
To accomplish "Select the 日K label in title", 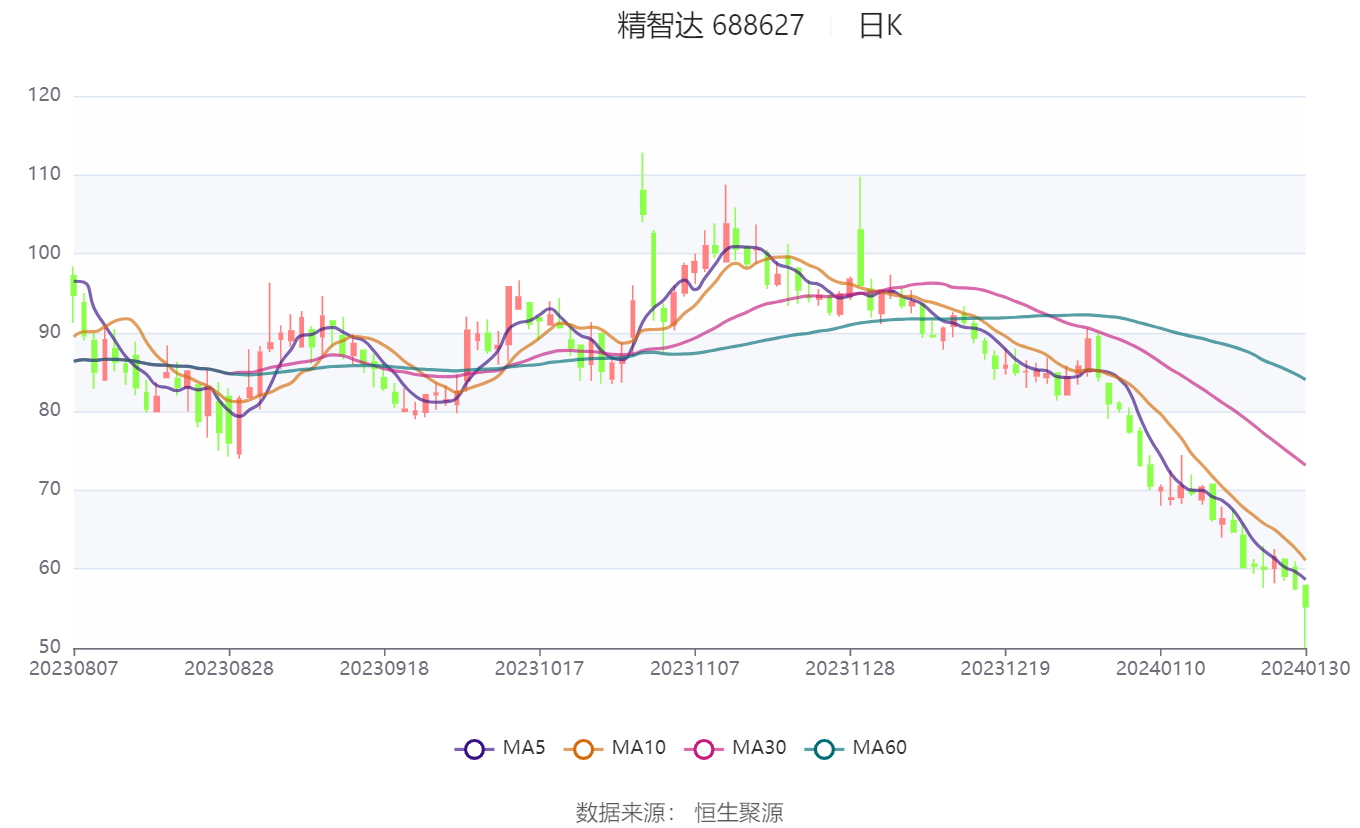I will click(880, 26).
